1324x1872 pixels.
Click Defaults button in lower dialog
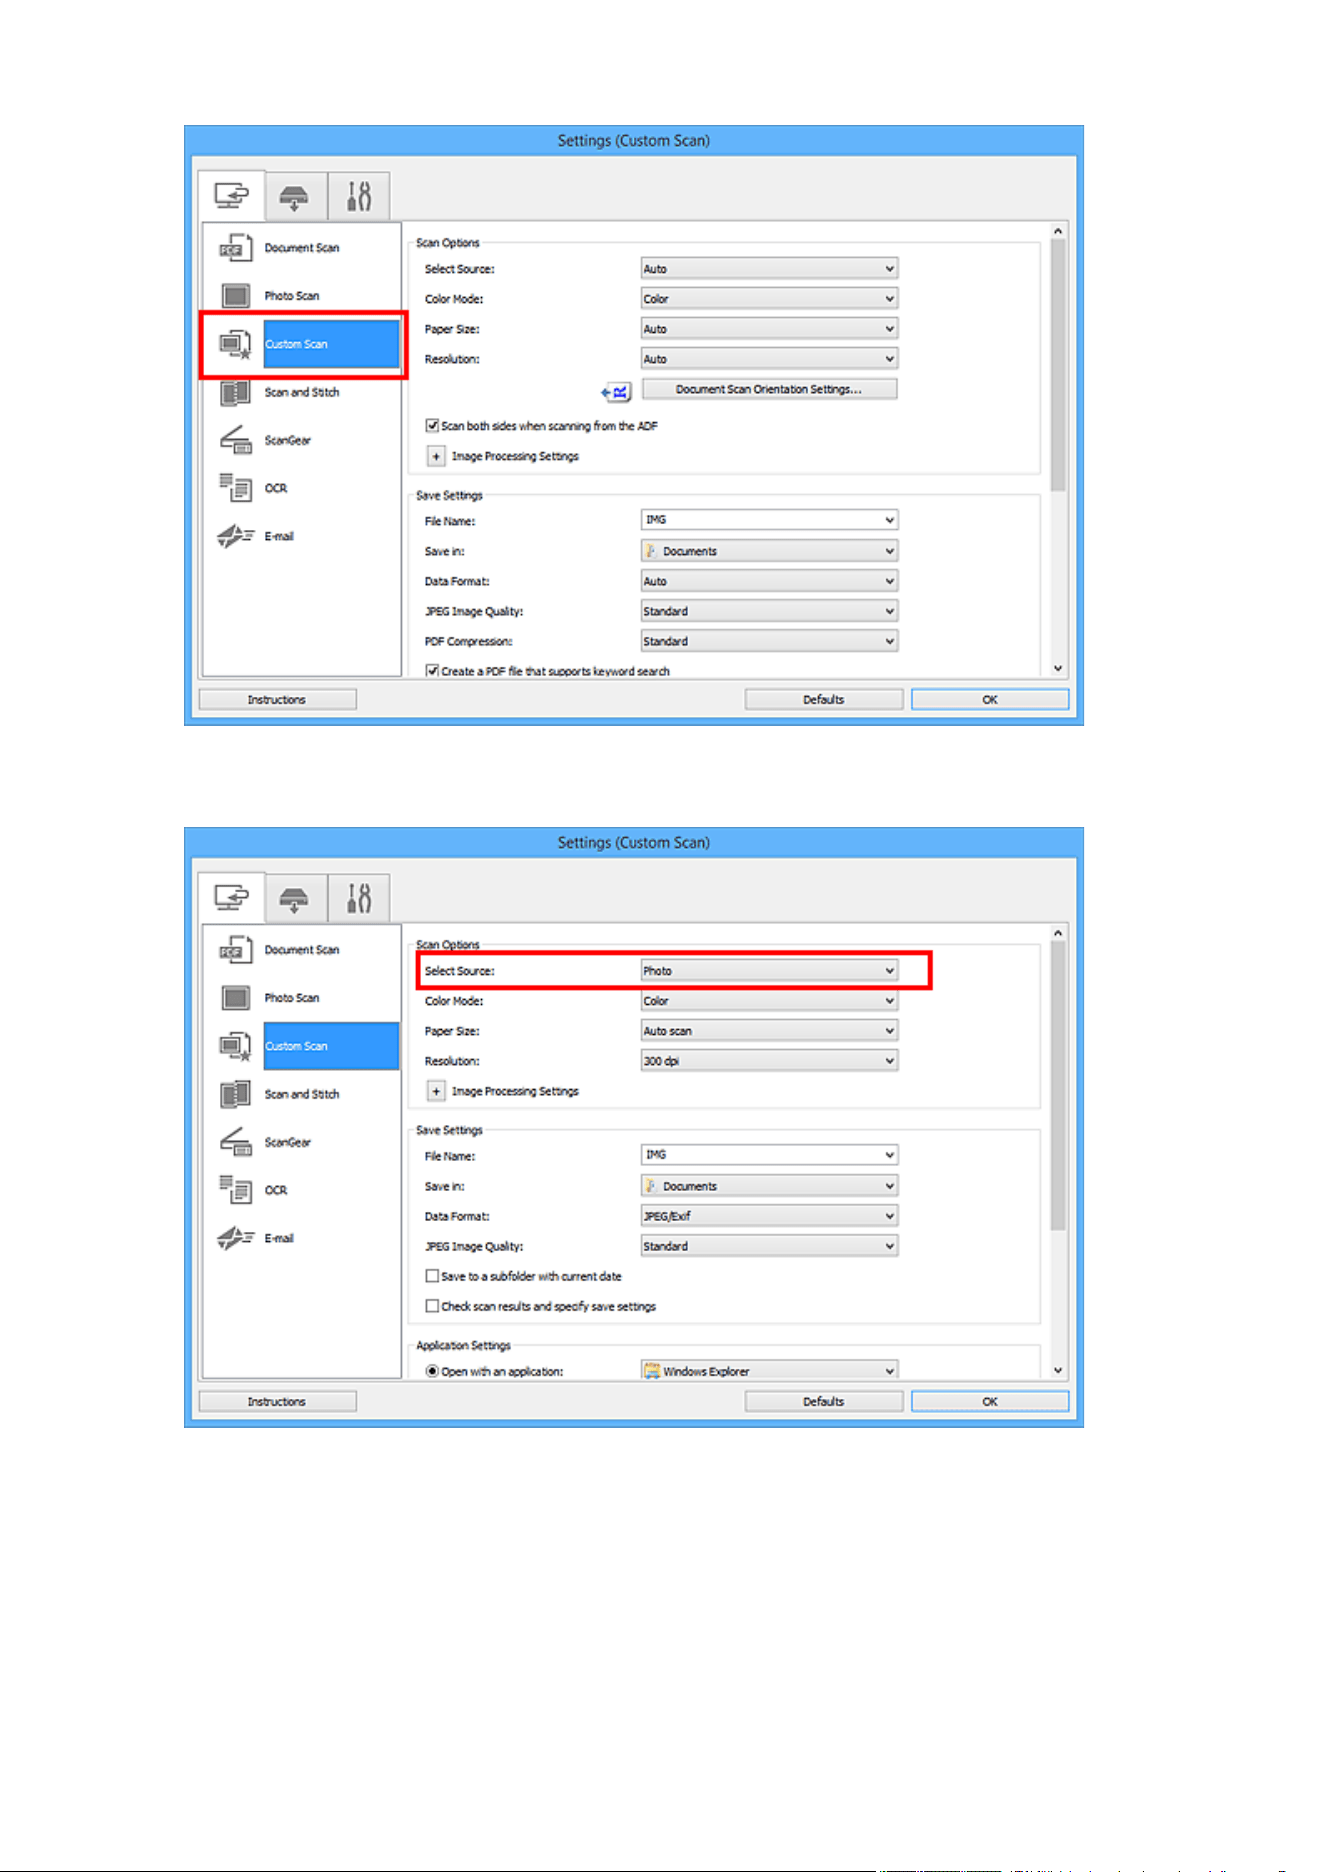click(x=824, y=1401)
